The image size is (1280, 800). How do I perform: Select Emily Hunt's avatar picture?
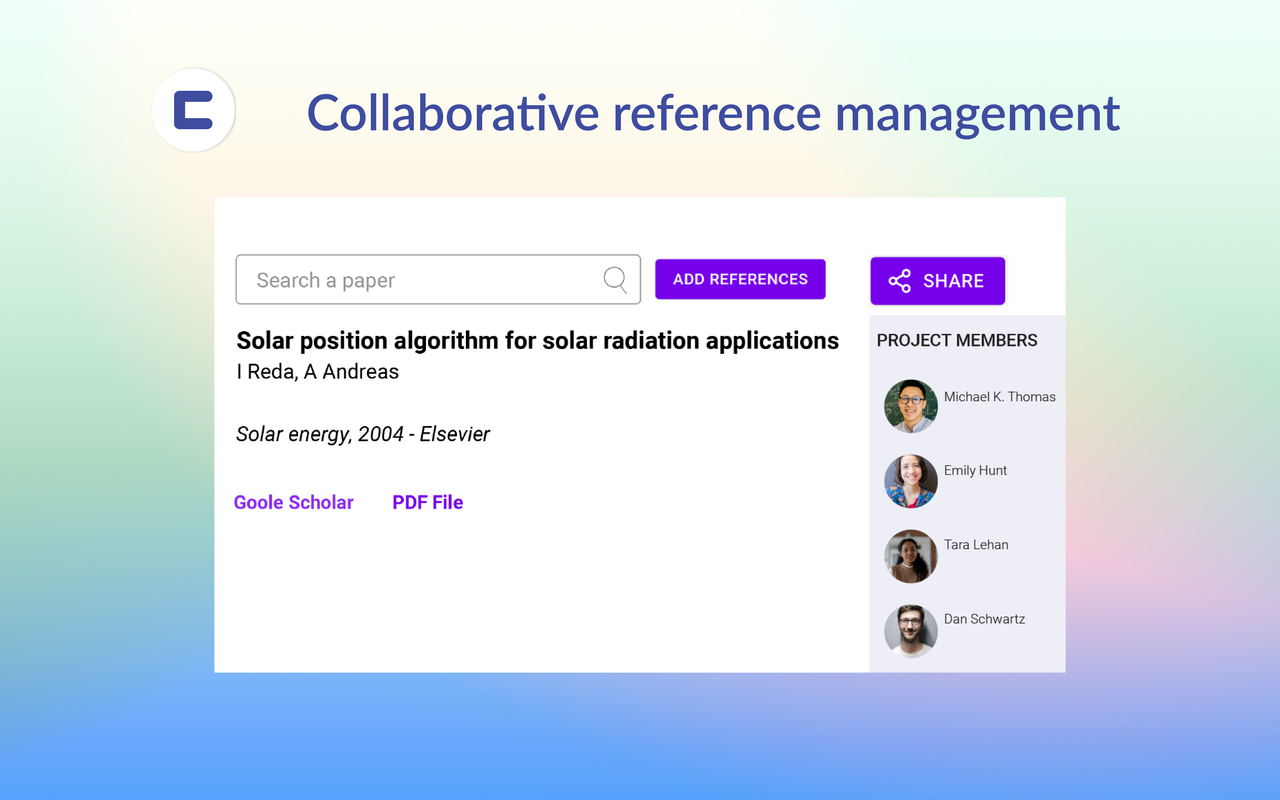pyautogui.click(x=910, y=481)
